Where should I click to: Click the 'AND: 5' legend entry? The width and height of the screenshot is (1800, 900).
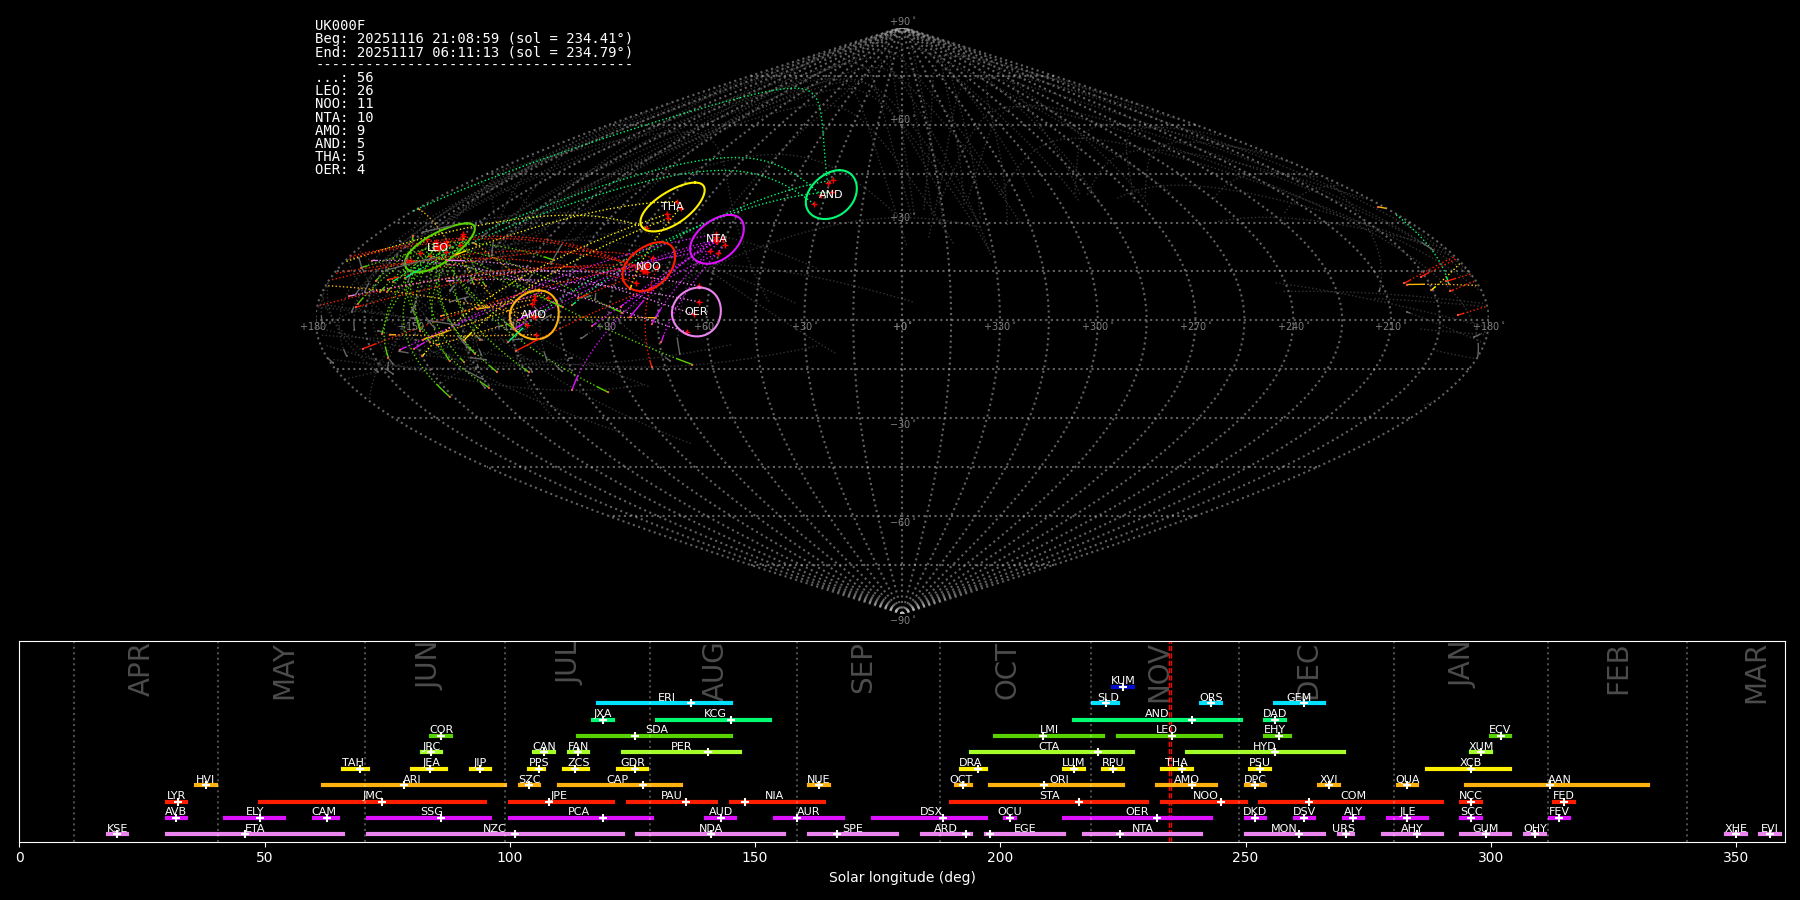(x=340, y=144)
